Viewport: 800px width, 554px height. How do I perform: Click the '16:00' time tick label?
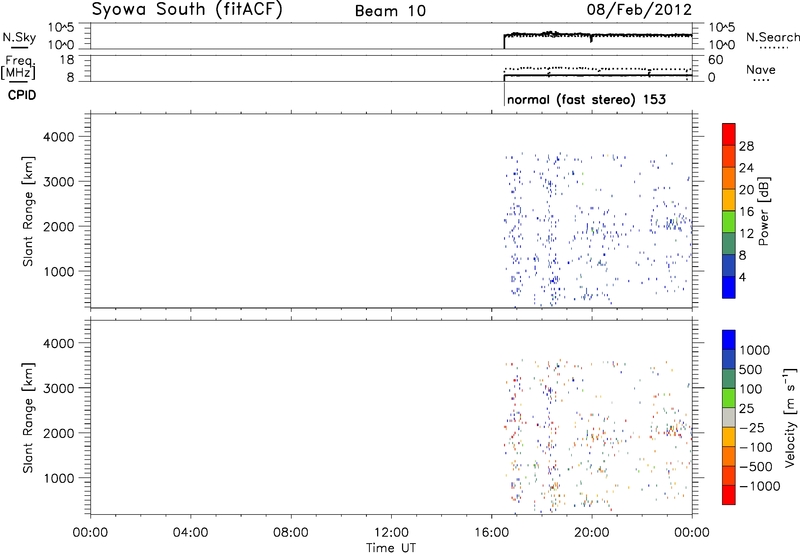click(491, 533)
